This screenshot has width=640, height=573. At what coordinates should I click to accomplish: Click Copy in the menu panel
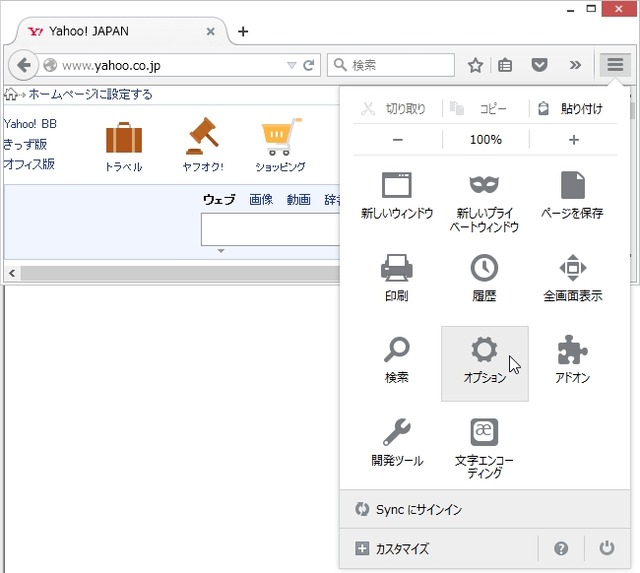pos(478,109)
